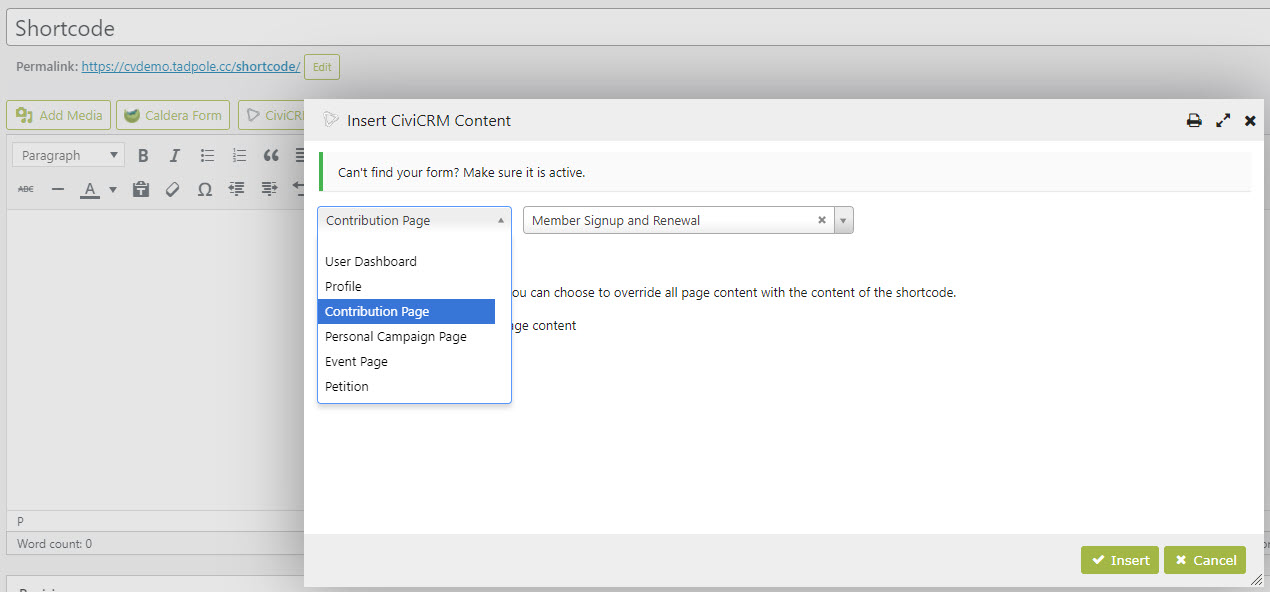Image resolution: width=1270 pixels, height=592 pixels.
Task: Select Profile from the list
Action: (406, 286)
